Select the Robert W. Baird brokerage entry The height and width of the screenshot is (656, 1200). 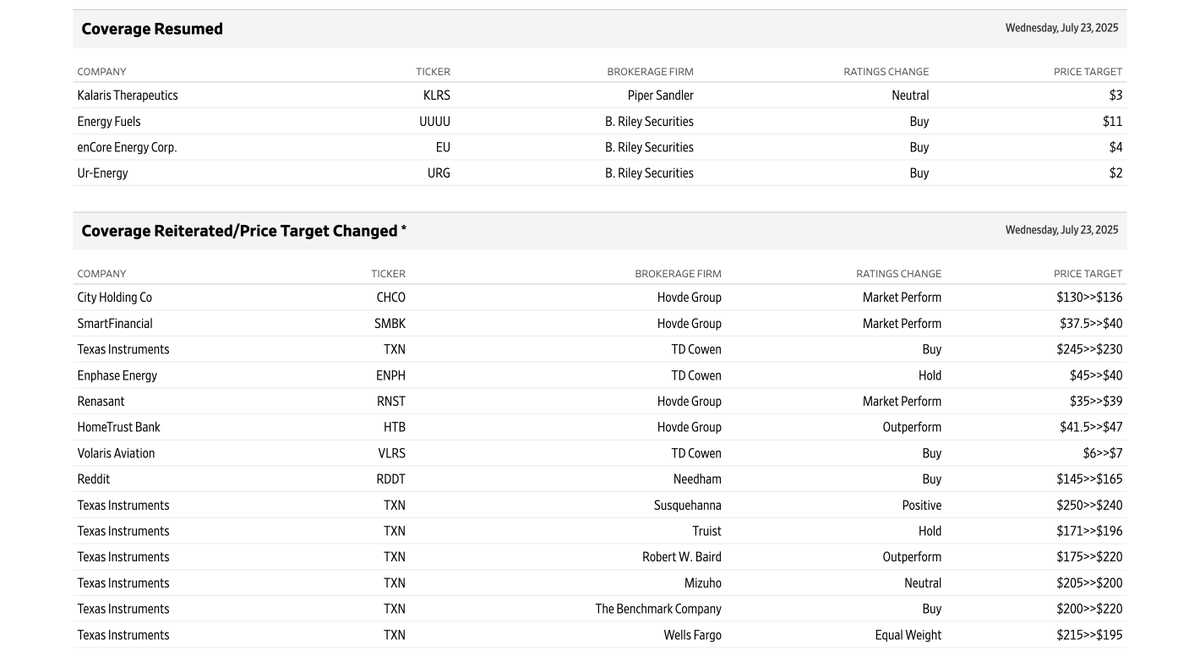click(x=682, y=557)
